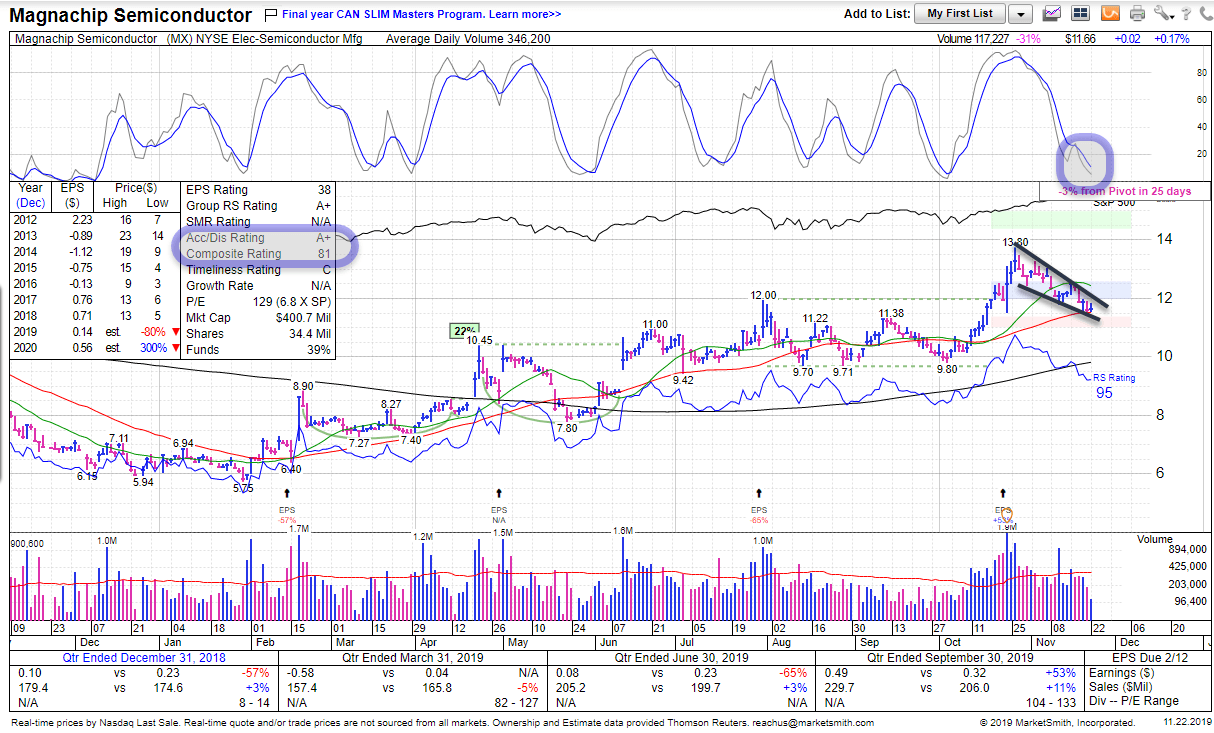Click the RS Rating 95 label
The width and height of the screenshot is (1214, 733).
1114,384
